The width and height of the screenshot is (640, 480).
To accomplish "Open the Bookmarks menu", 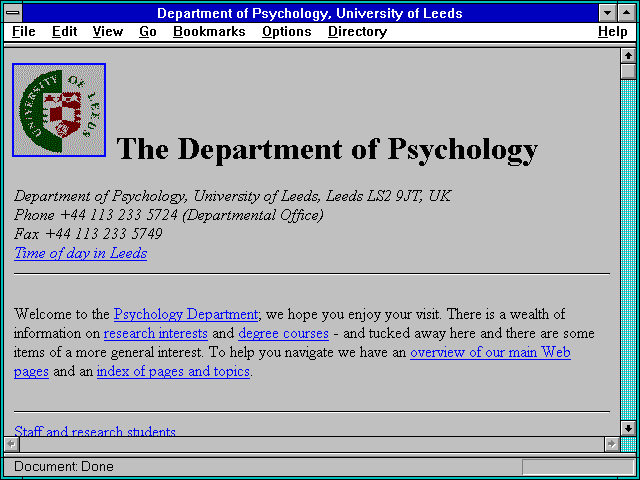I will (209, 32).
